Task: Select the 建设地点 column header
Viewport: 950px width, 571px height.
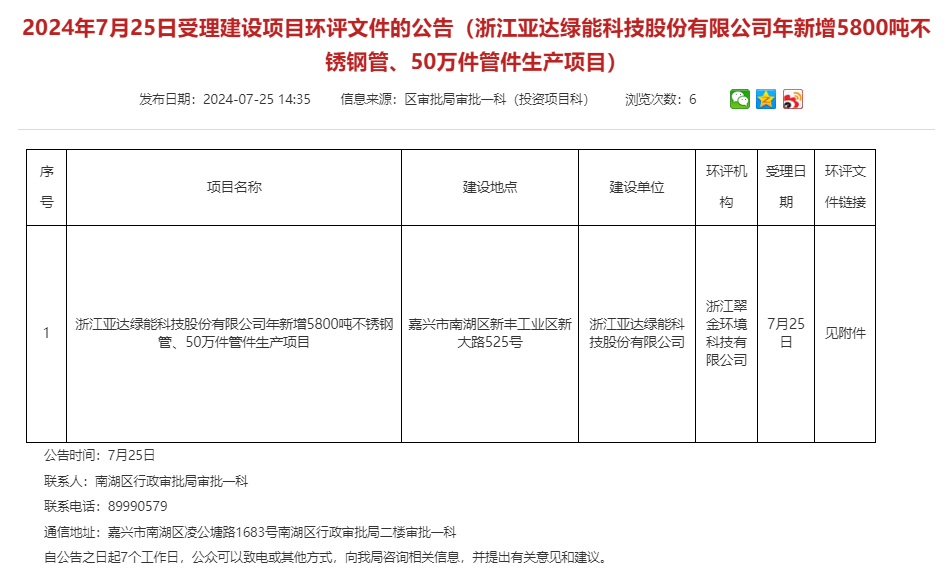Action: (490, 187)
